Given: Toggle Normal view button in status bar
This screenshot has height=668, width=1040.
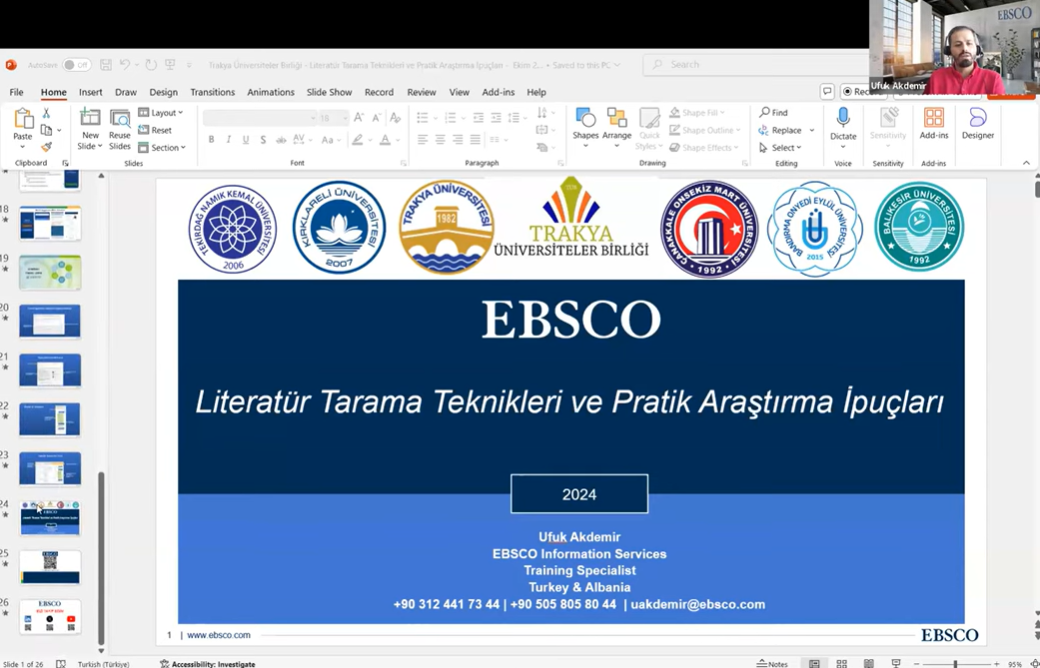Looking at the screenshot, I should pos(814,663).
